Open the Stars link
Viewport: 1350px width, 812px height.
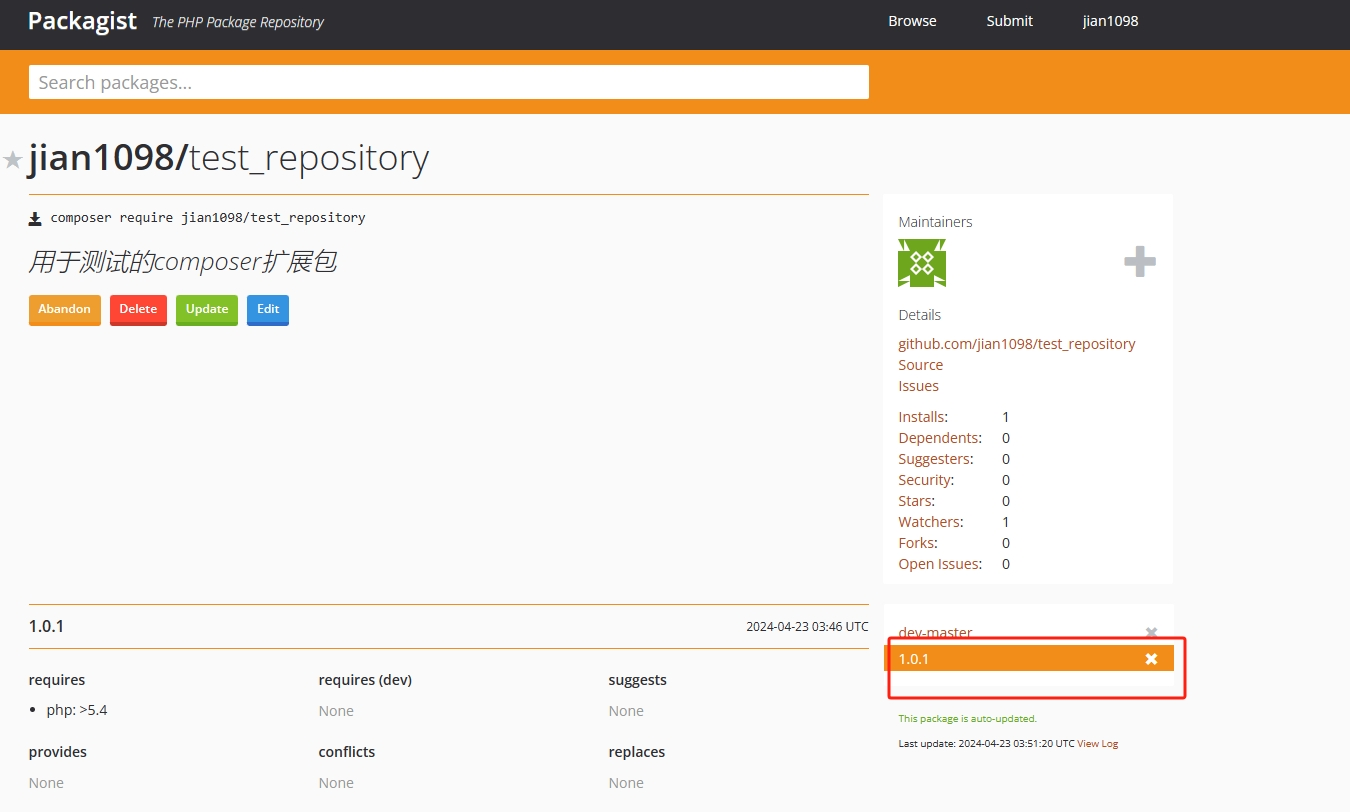915,501
